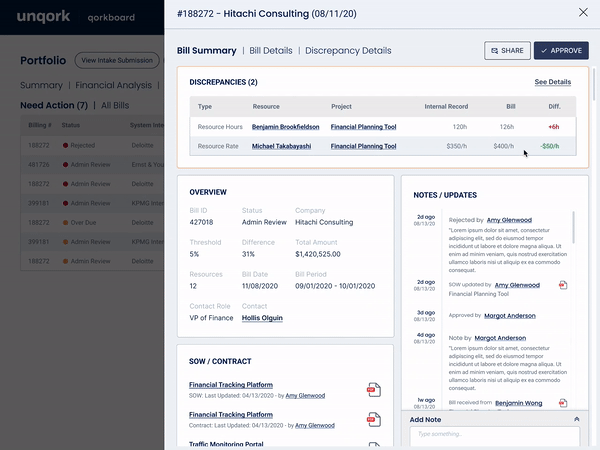Collapse the Add Note section chevron

pos(577,419)
